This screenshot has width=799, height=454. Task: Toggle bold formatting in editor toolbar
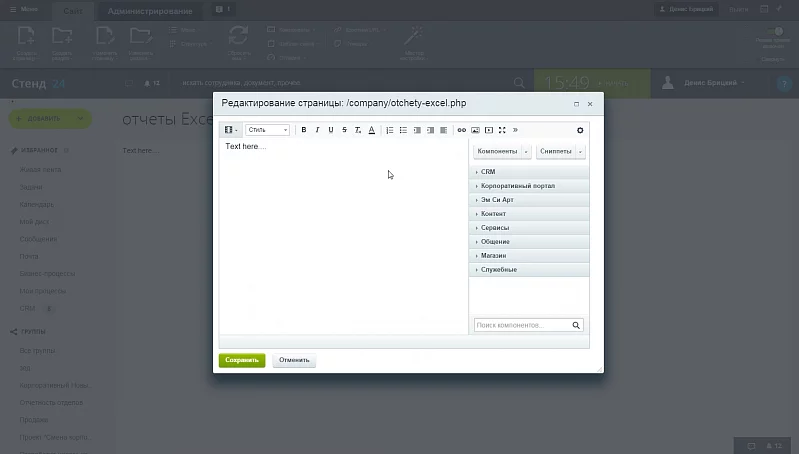pyautogui.click(x=304, y=130)
